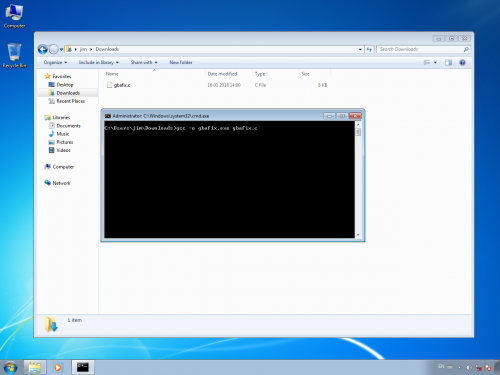Viewport: 500px width, 375px height.
Task: Click the change view icon
Action: point(427,62)
